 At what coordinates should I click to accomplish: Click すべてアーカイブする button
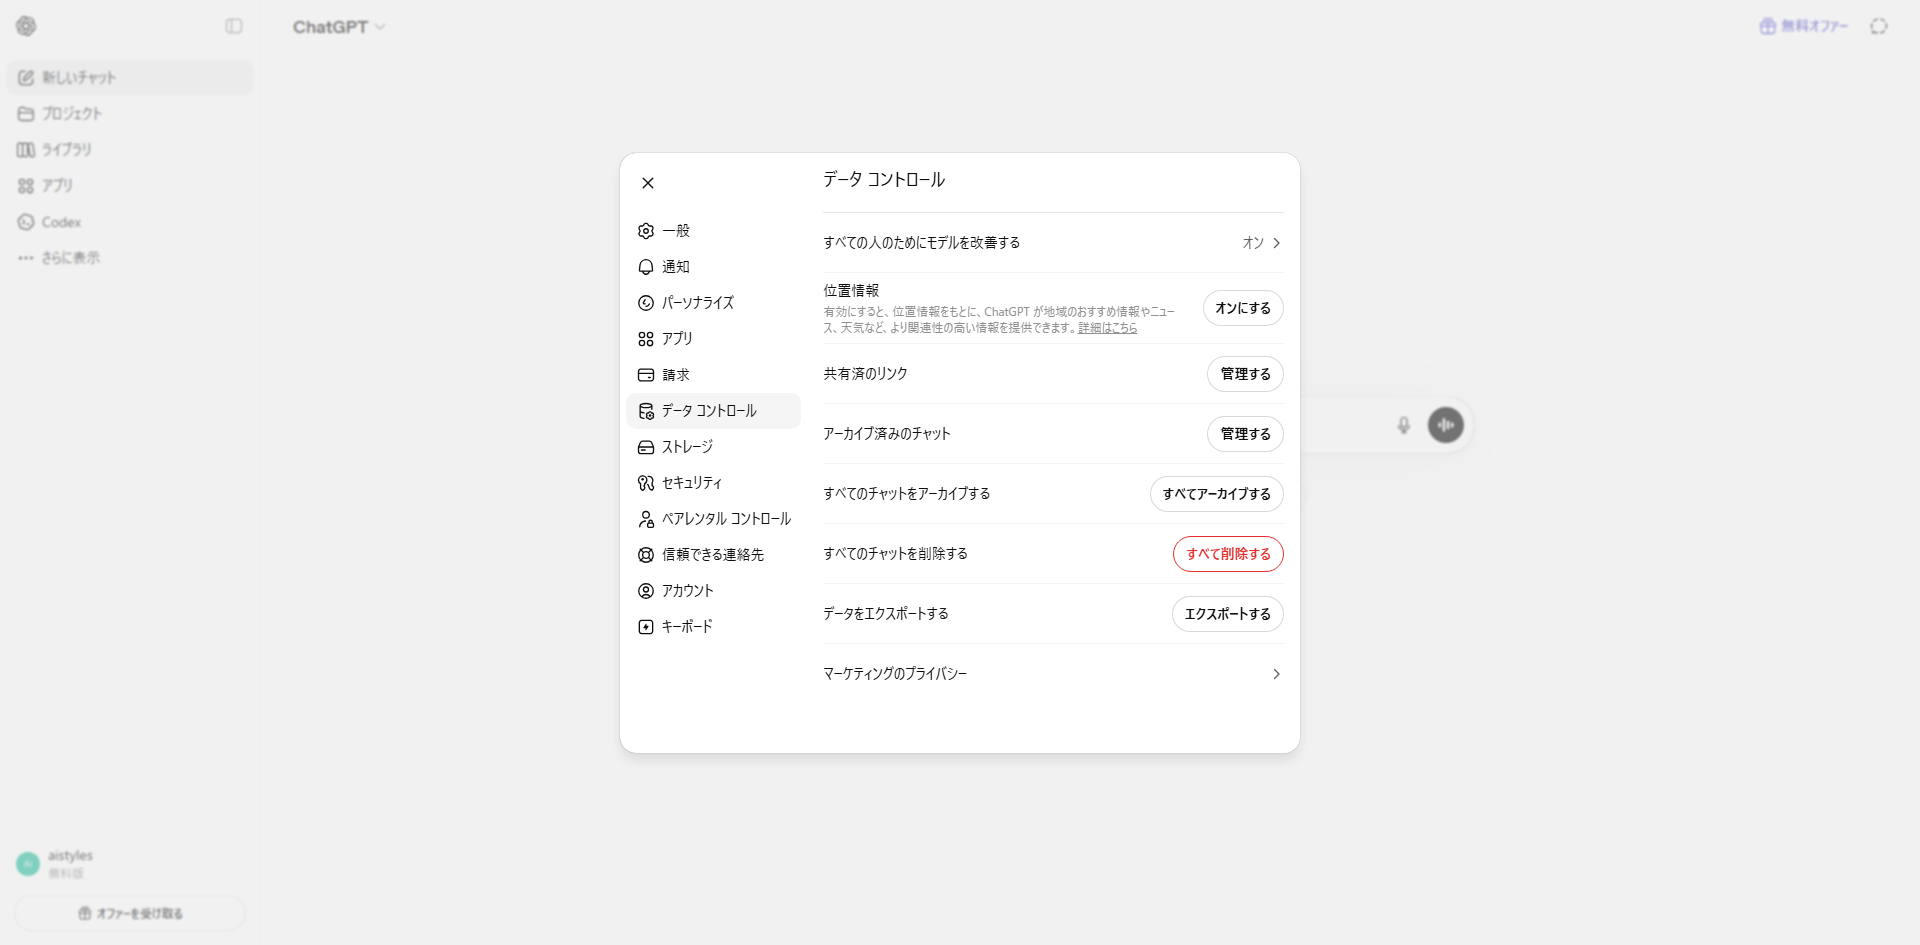click(x=1216, y=494)
